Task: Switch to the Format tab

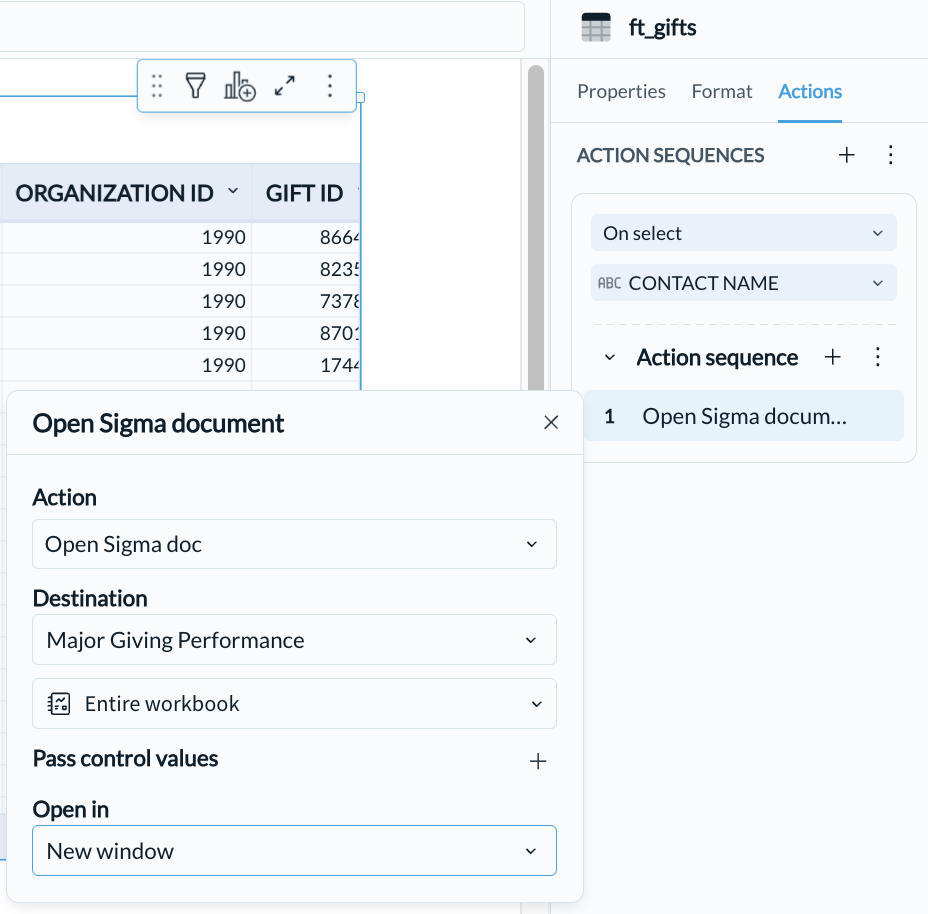Action: (x=721, y=92)
